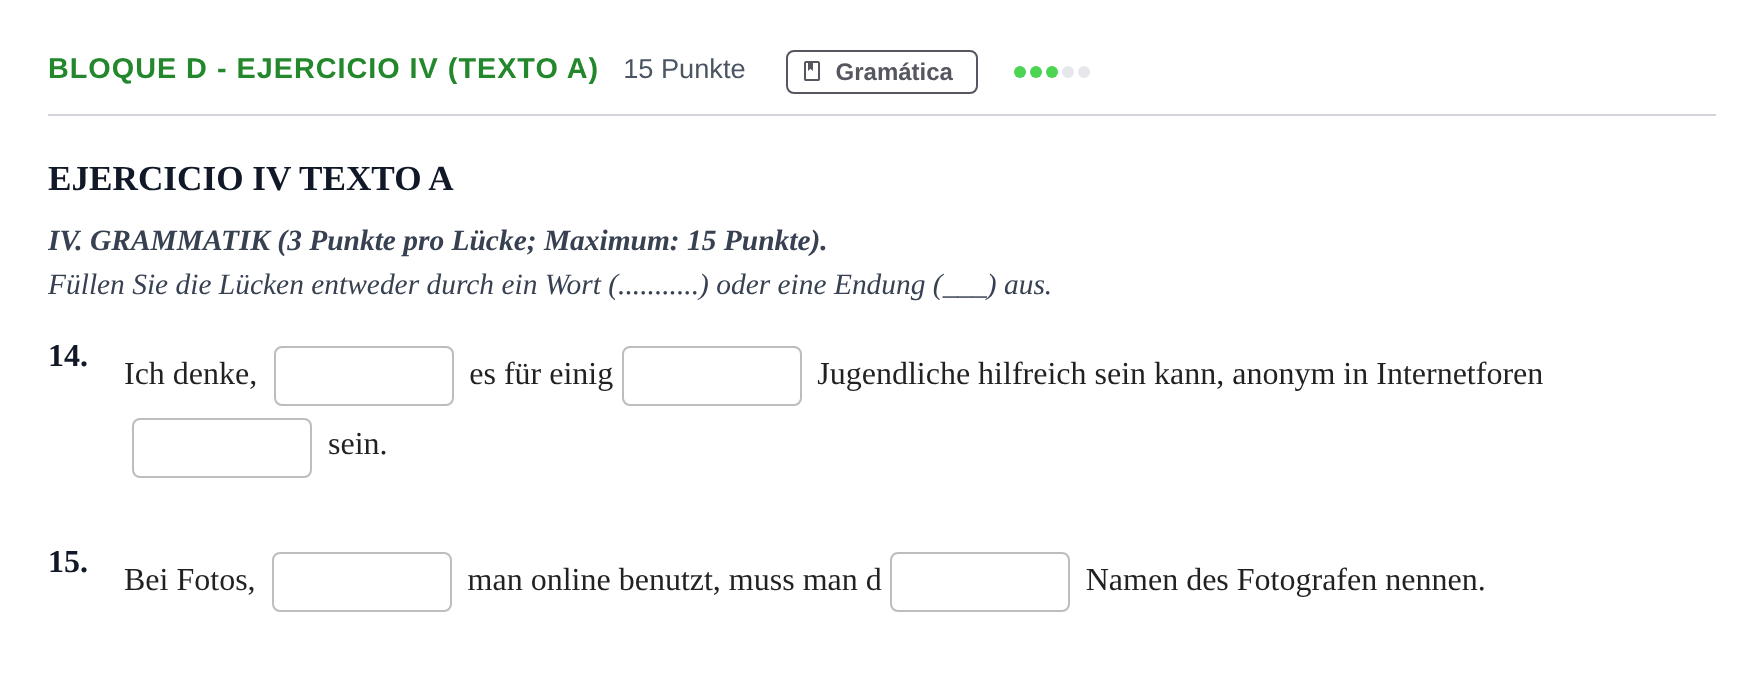
Task: Focus the ending blank after "es für einig"
Action: pos(712,376)
